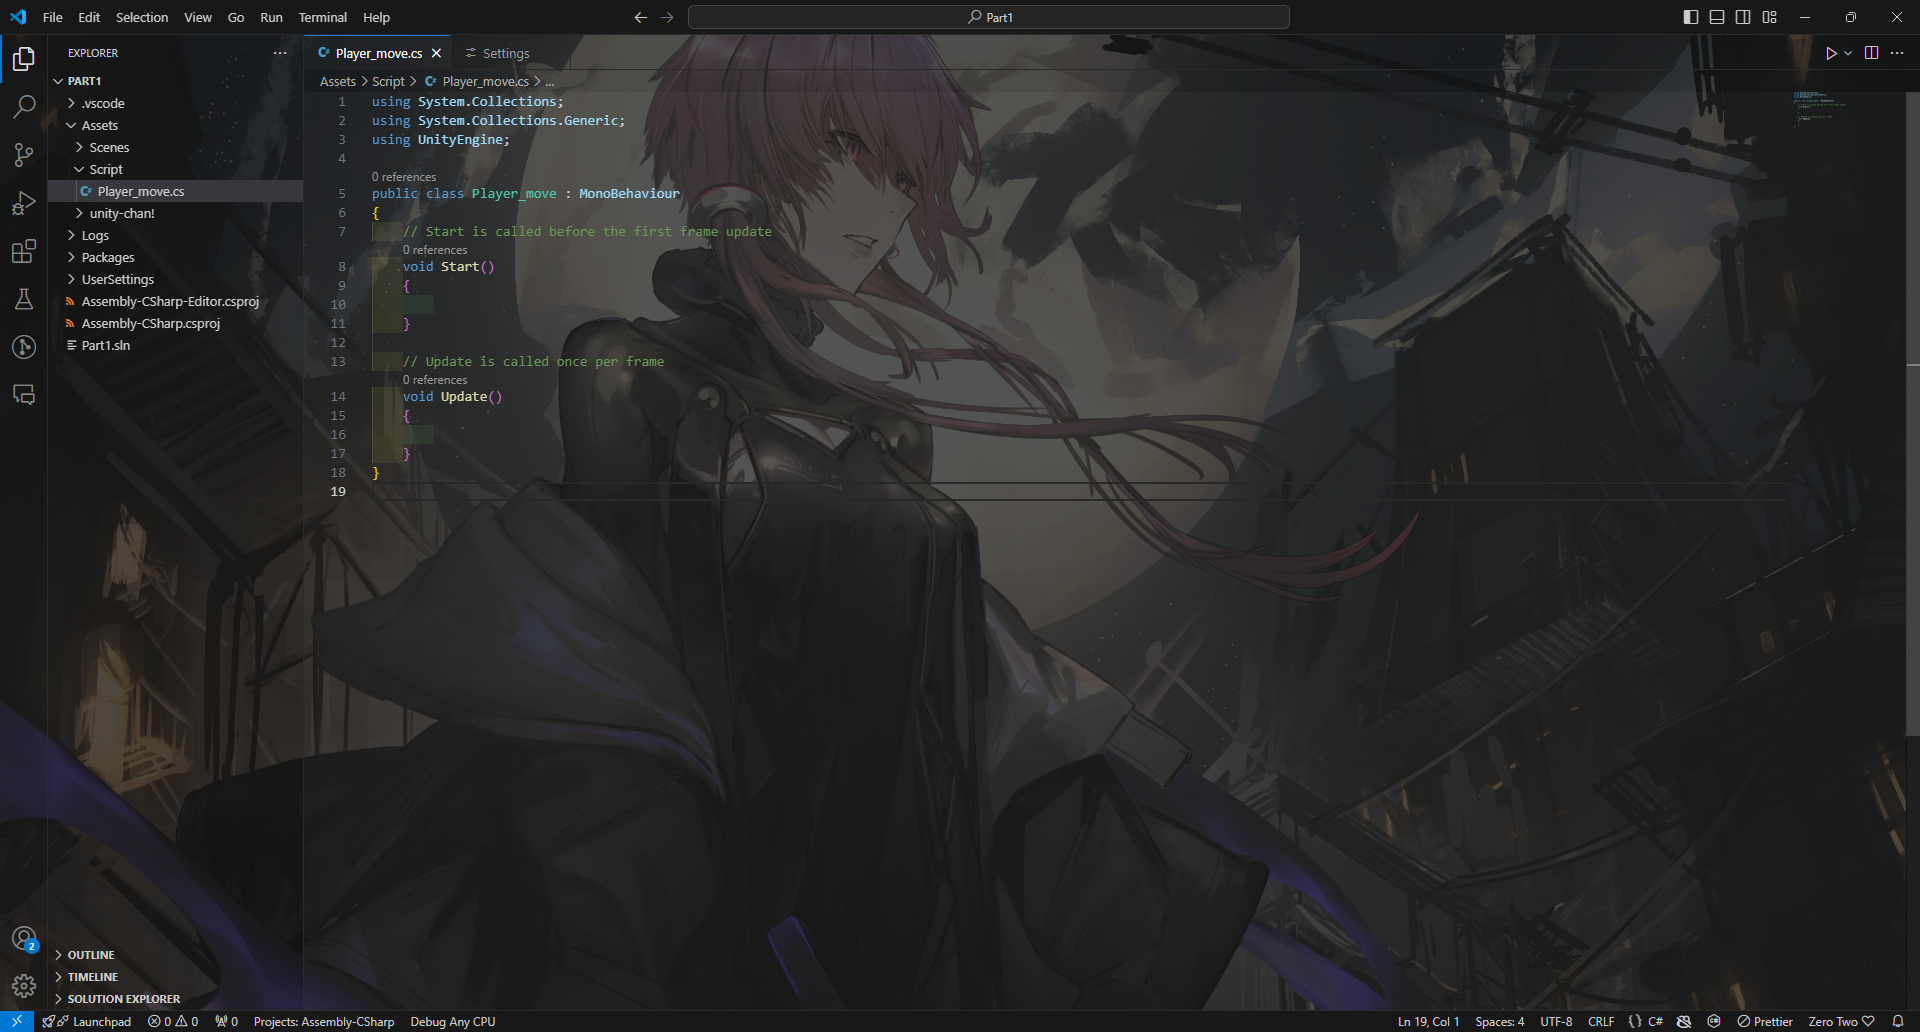Go back with the navigation arrow
The height and width of the screenshot is (1032, 1920).
pos(641,17)
